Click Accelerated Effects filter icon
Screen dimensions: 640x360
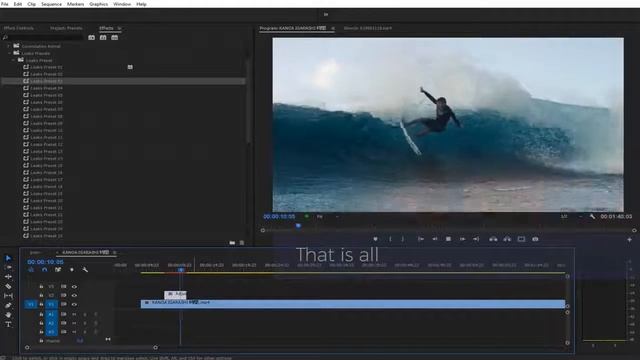coord(91,38)
